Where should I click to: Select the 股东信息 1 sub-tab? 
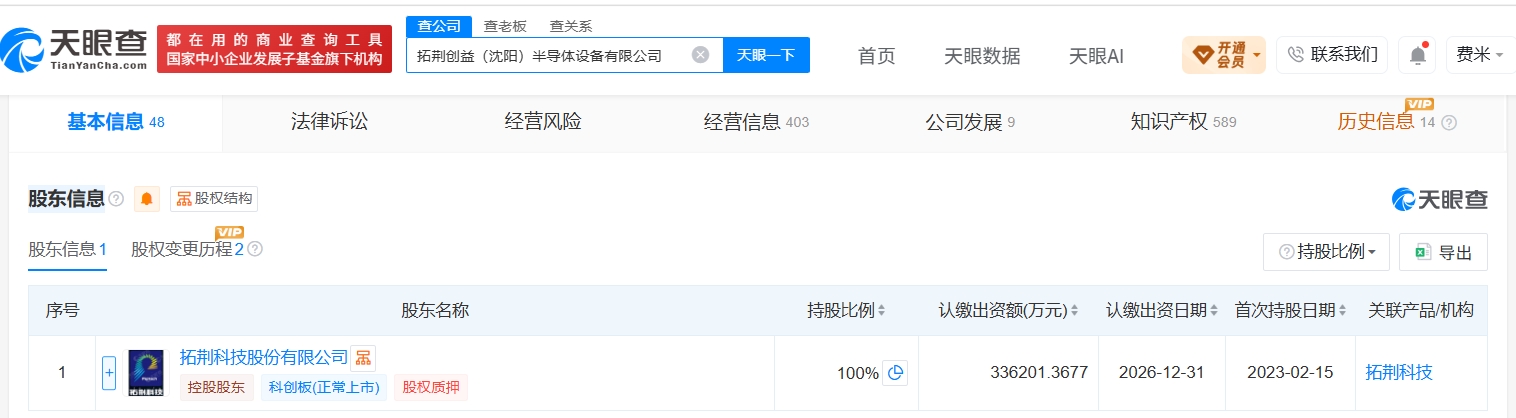point(67,249)
